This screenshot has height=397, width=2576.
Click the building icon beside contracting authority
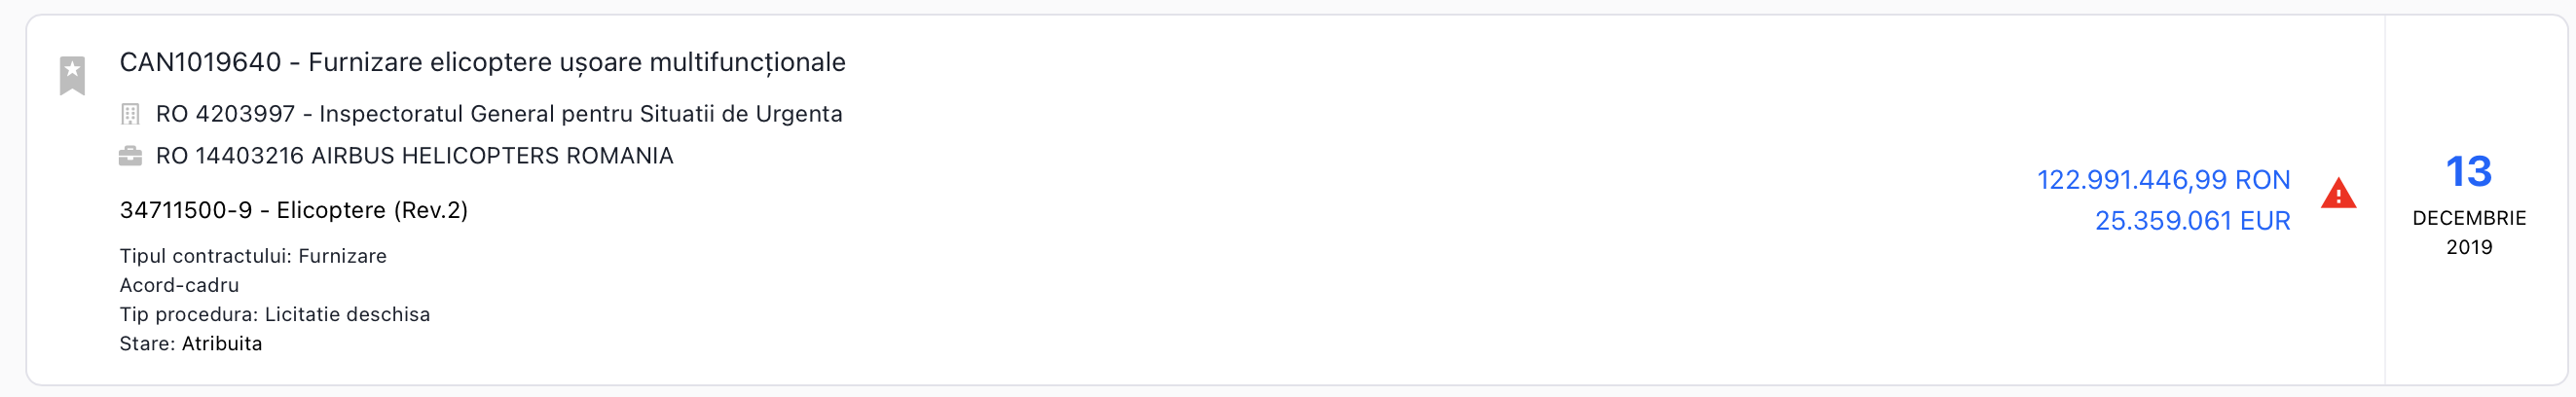[x=130, y=114]
